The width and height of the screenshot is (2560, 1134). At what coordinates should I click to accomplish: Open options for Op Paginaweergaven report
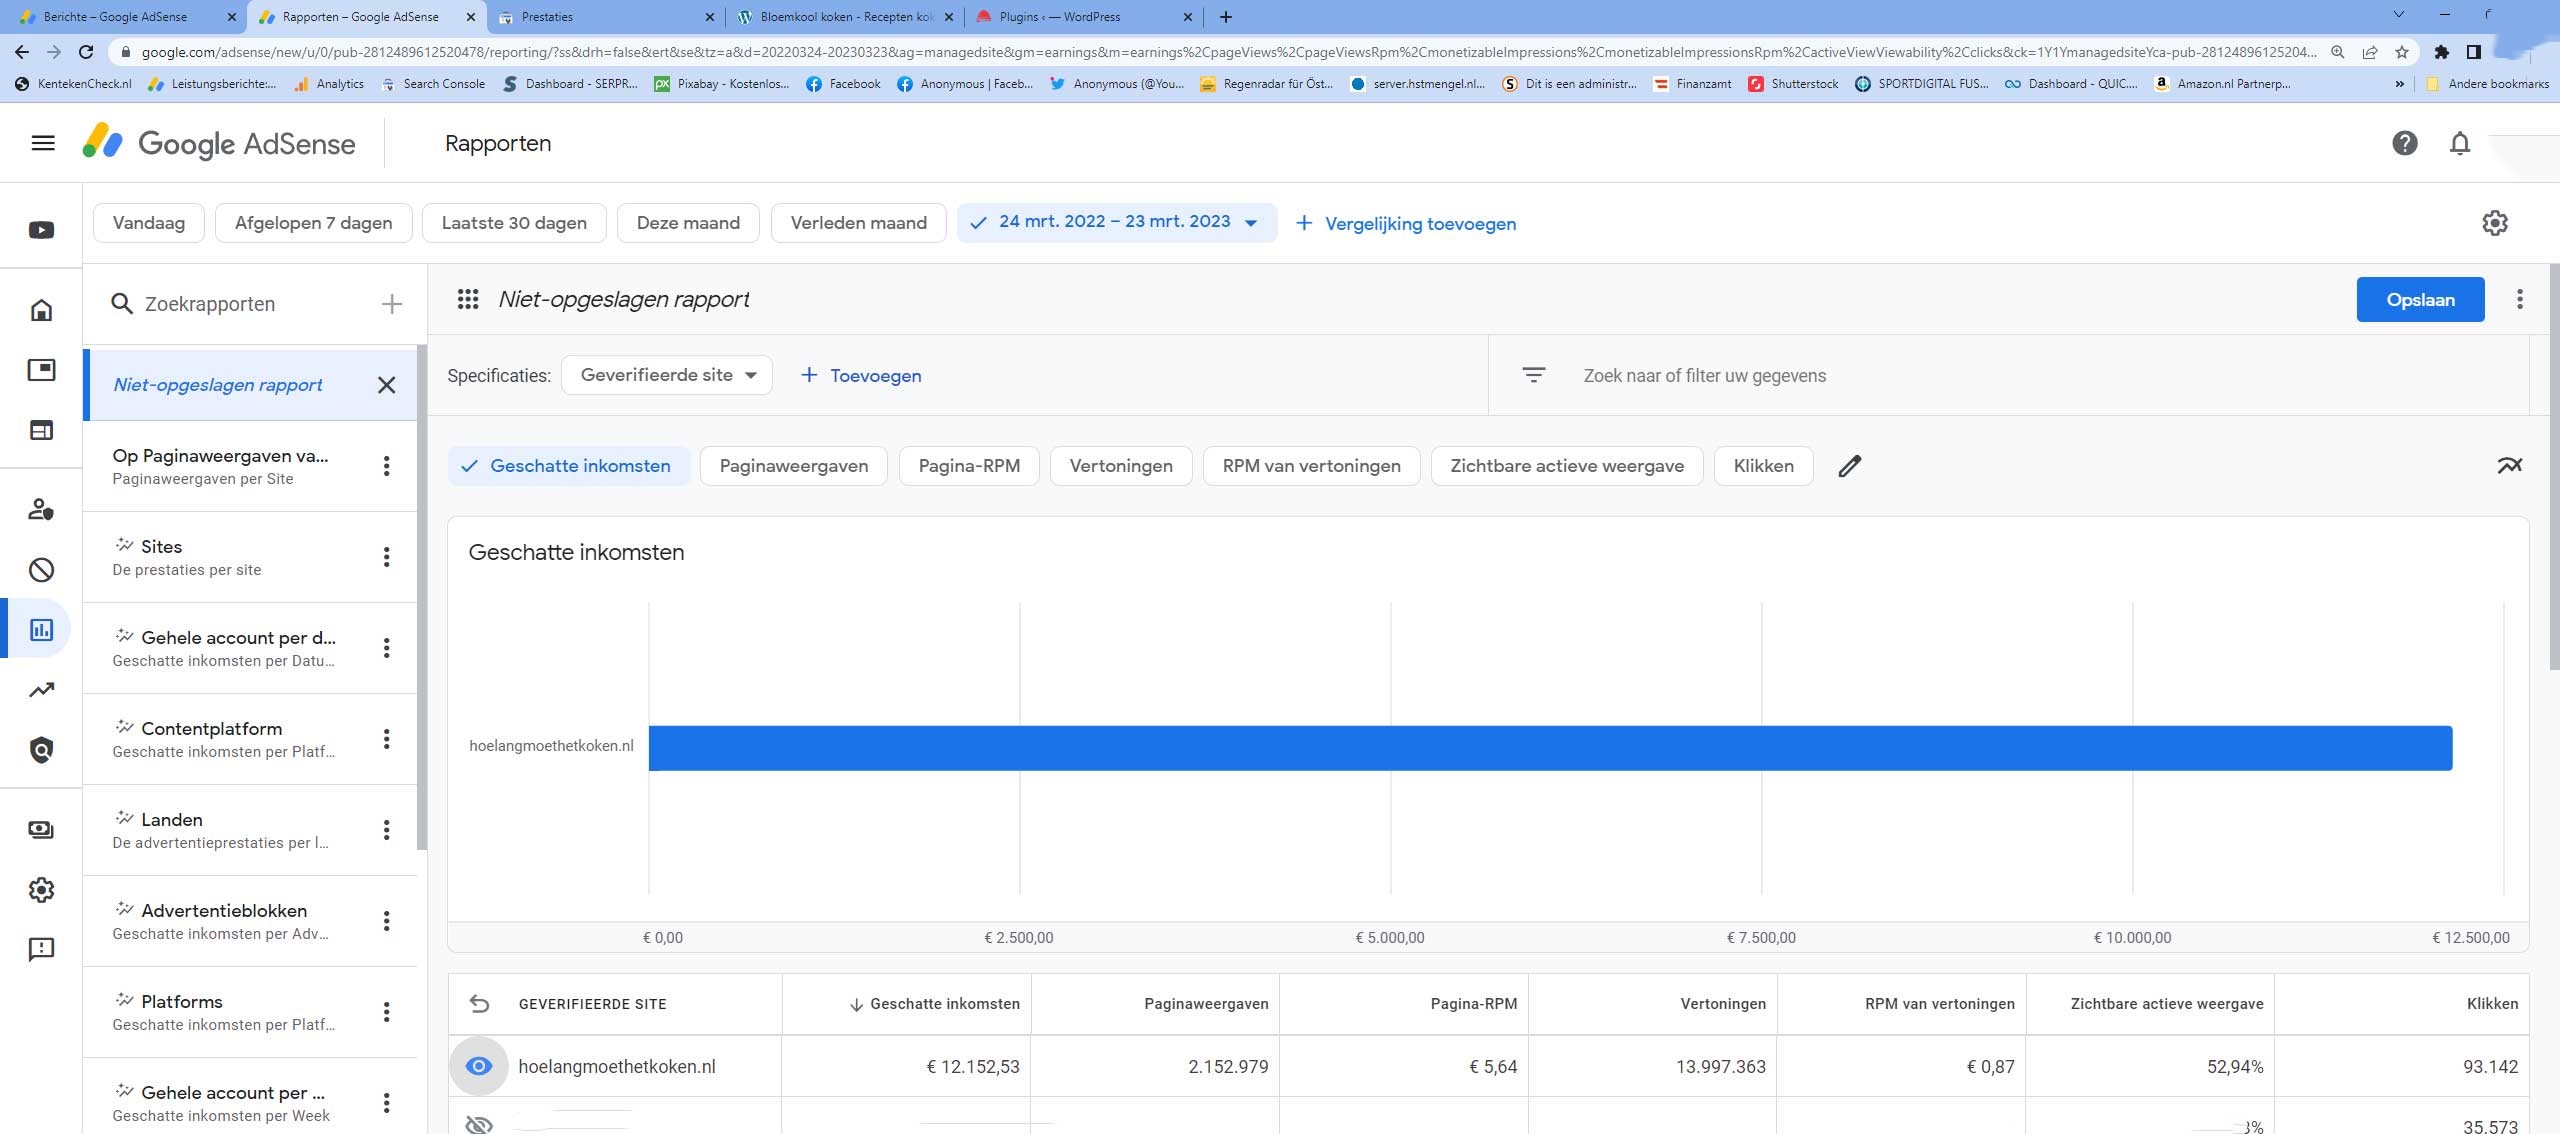386,466
